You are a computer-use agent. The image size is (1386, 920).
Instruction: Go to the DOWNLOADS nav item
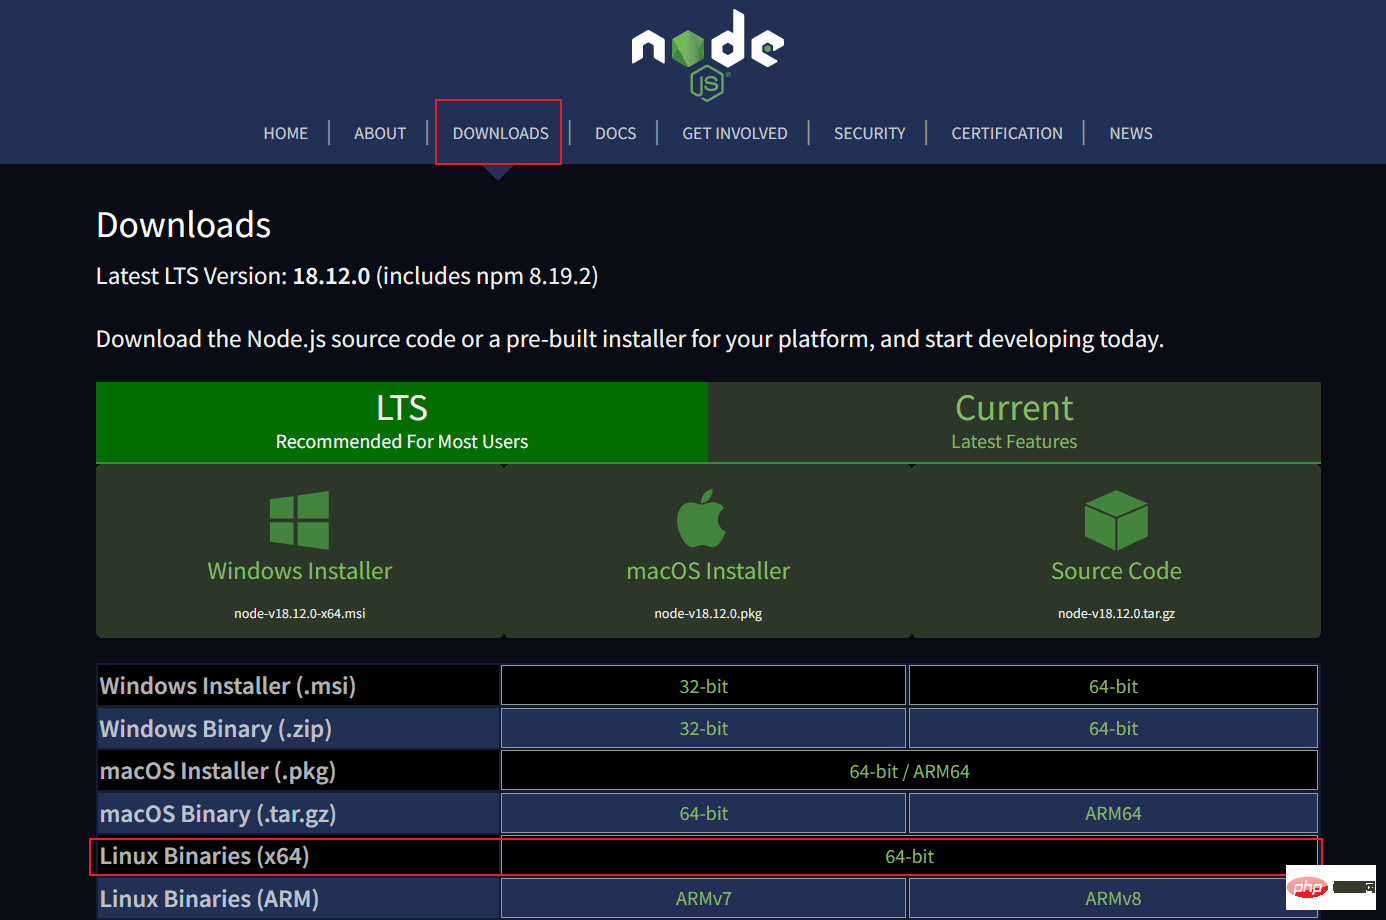pyautogui.click(x=500, y=133)
